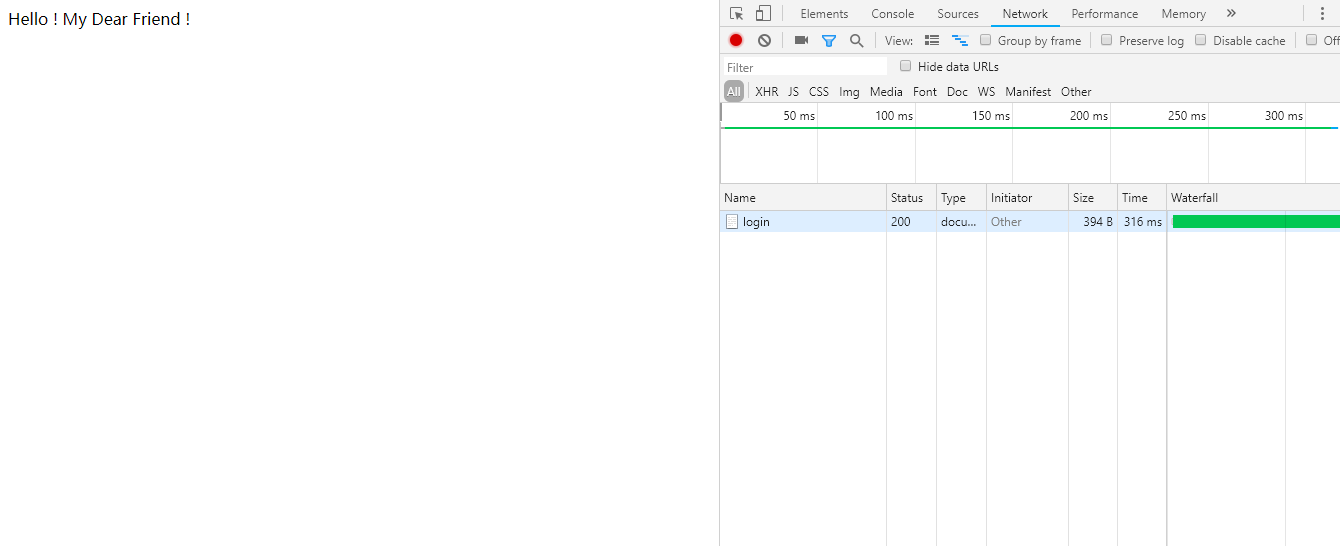Sort by the Initiator column header

(x=1027, y=198)
